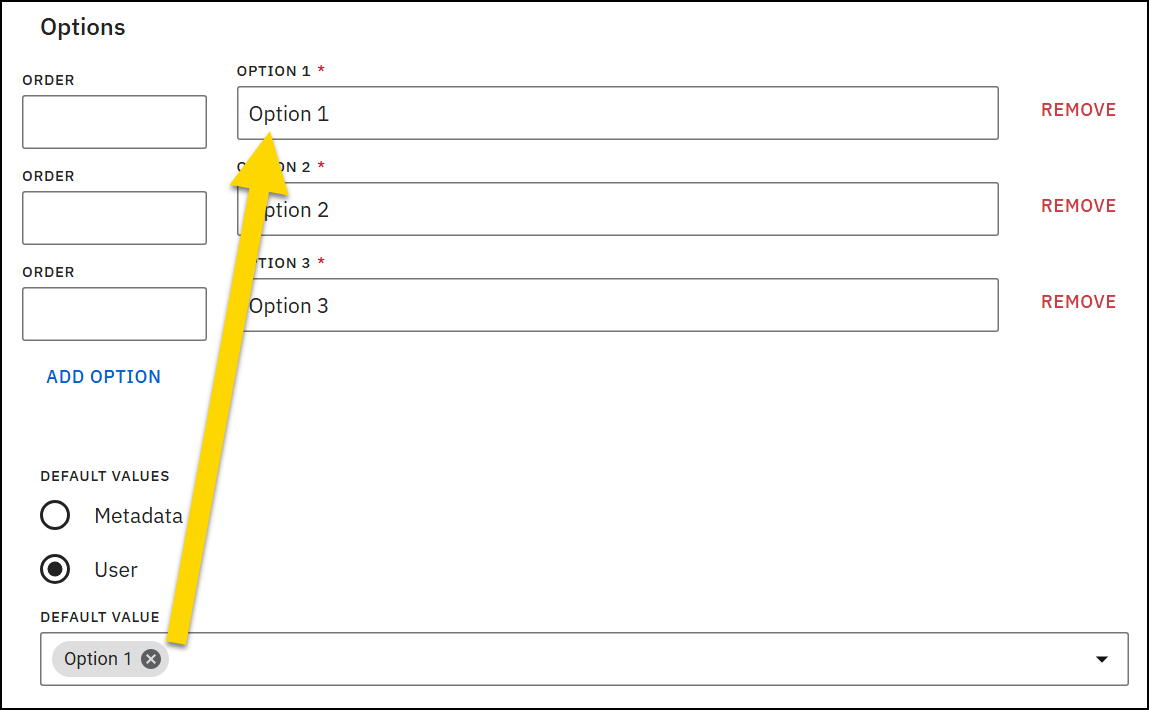Click the required asterisk beside OPTION 1
This screenshot has height=710, width=1149.
[321, 70]
